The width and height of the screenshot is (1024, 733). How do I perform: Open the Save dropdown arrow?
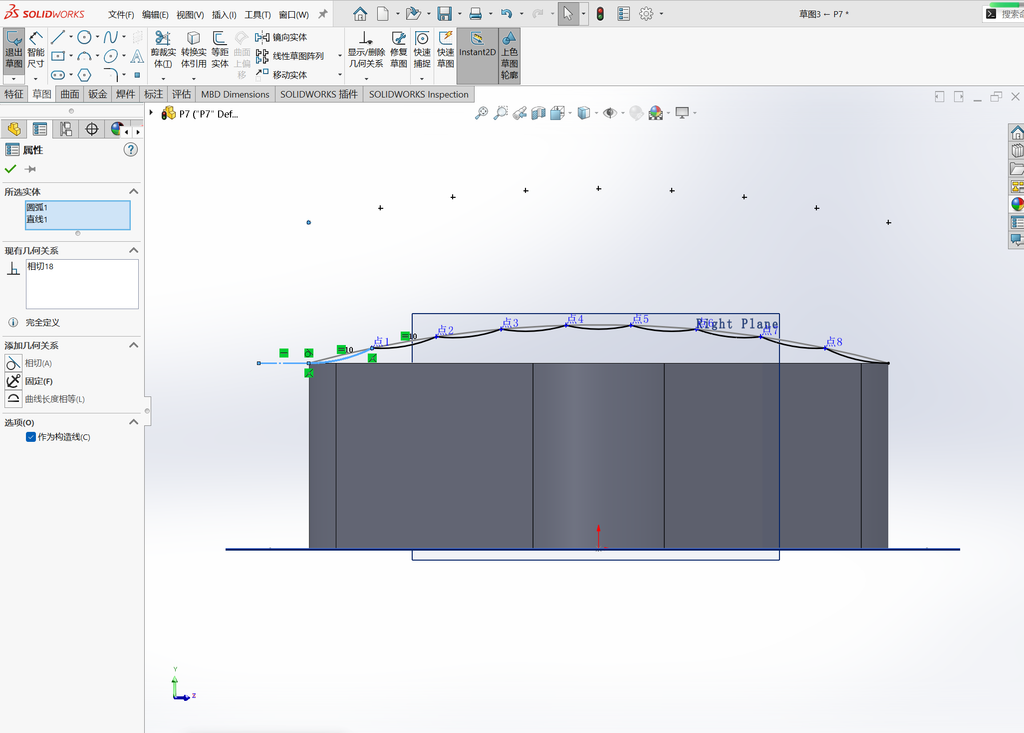(459, 14)
